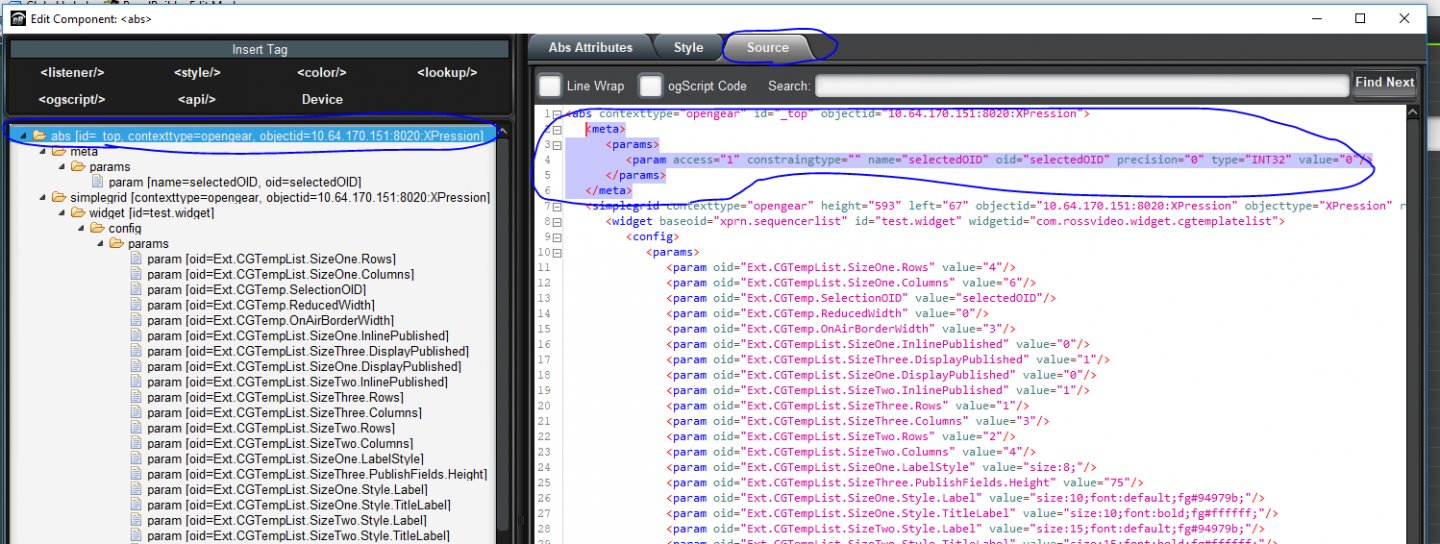Select the Ext.CGTempList.SizeOne.Style.TitleLabel param row
The image size is (1440, 544).
[x=291, y=505]
